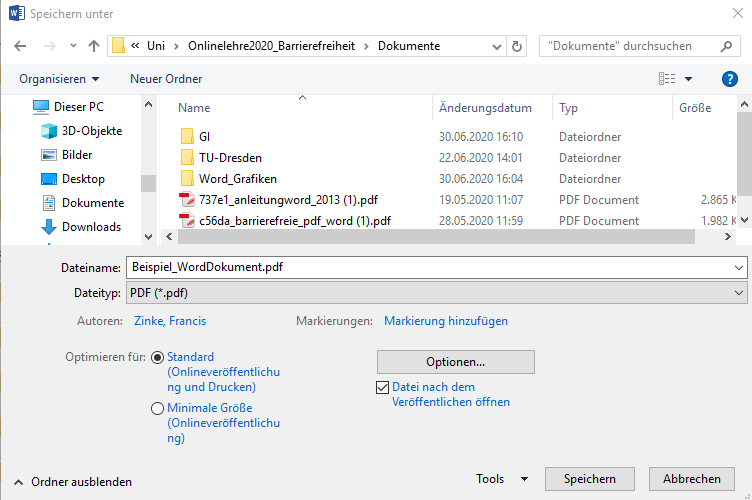Image resolution: width=752 pixels, height=500 pixels.
Task: Open help with the question mark icon
Action: tap(729, 79)
